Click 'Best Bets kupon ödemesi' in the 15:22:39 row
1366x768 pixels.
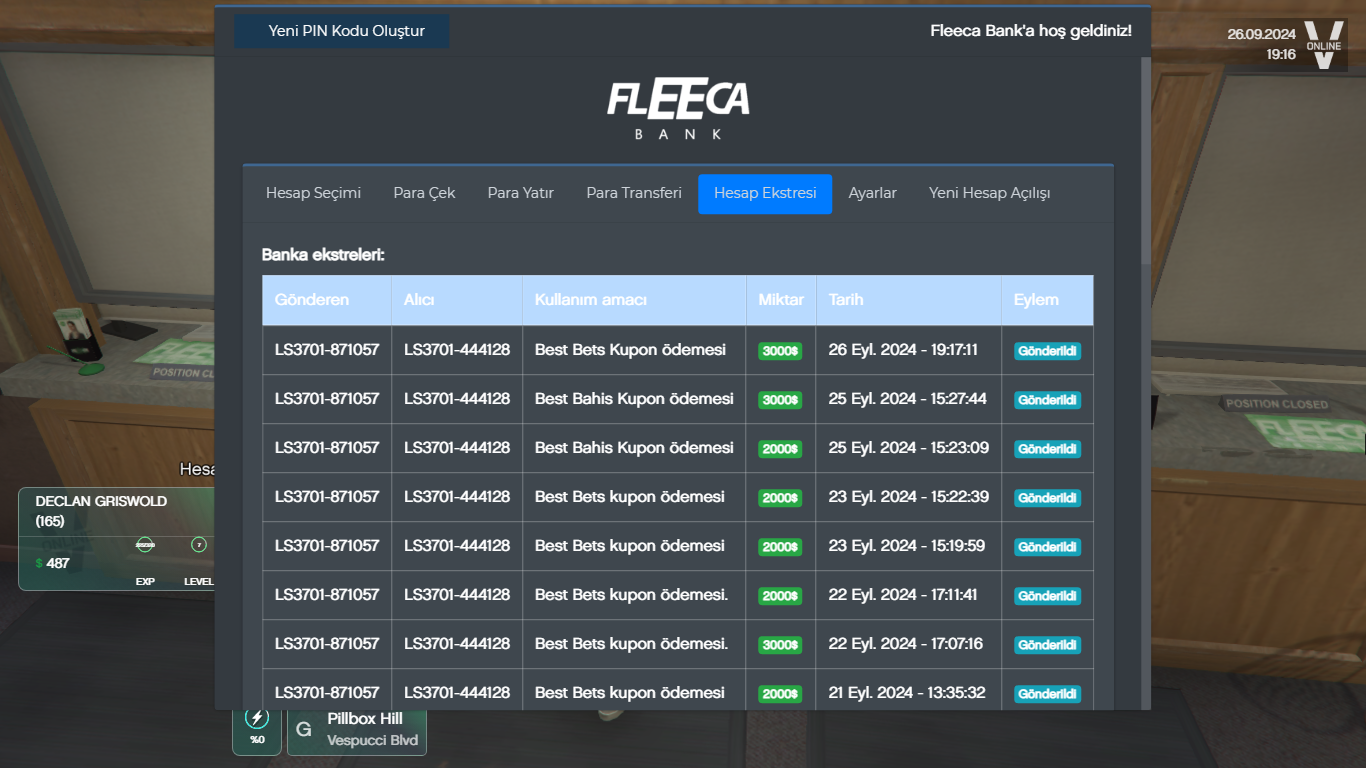point(630,497)
